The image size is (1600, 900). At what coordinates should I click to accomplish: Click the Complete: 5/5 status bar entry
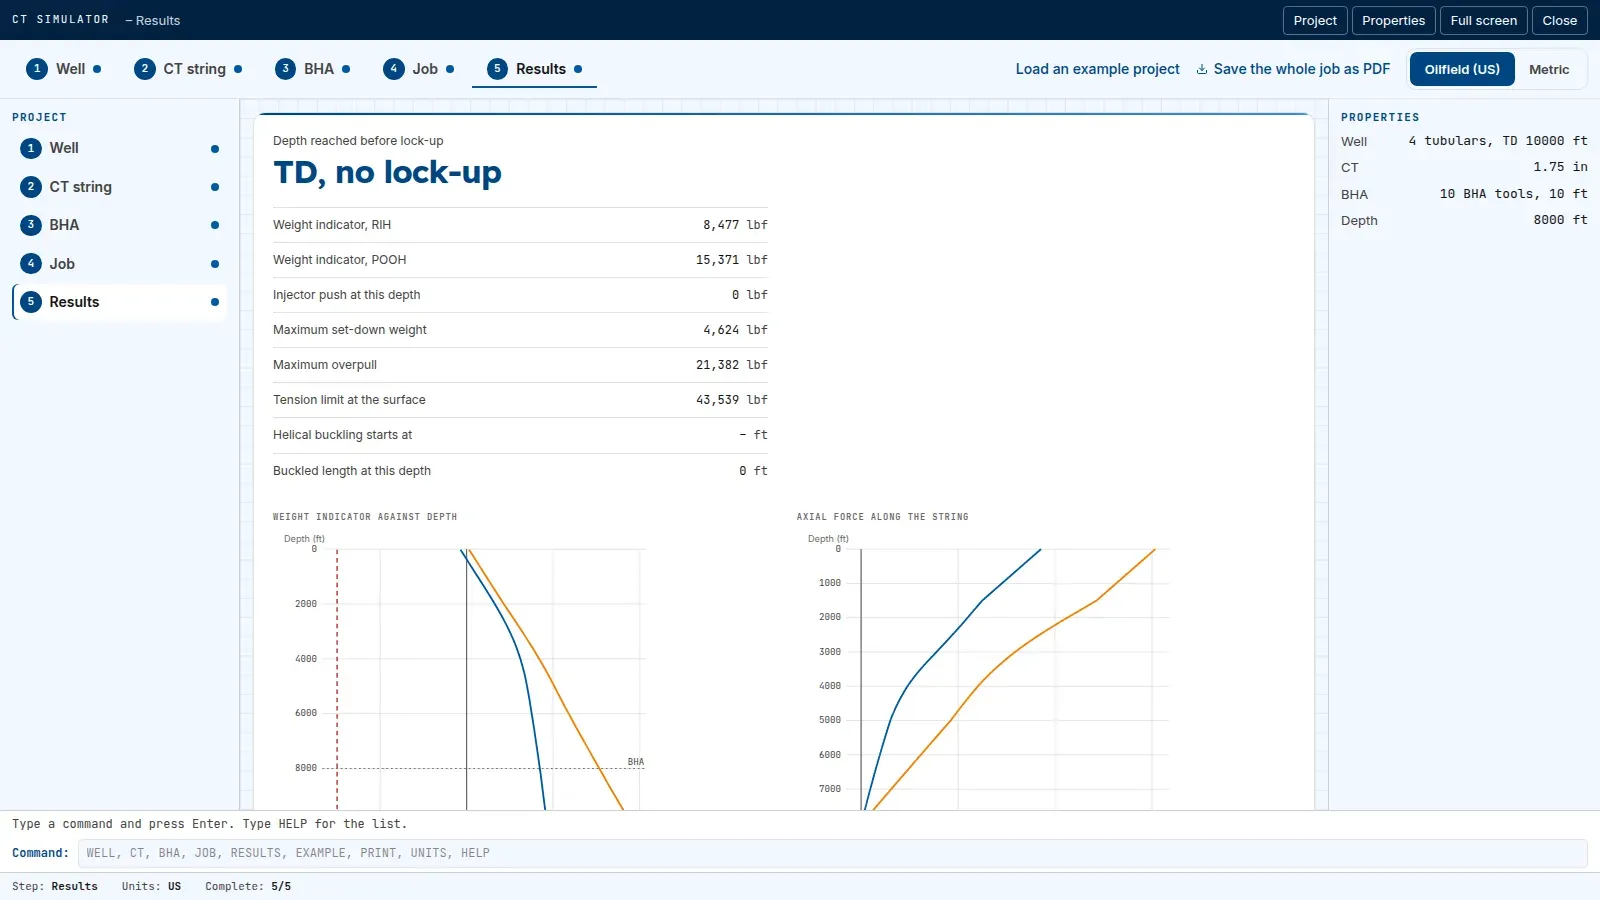(x=248, y=886)
